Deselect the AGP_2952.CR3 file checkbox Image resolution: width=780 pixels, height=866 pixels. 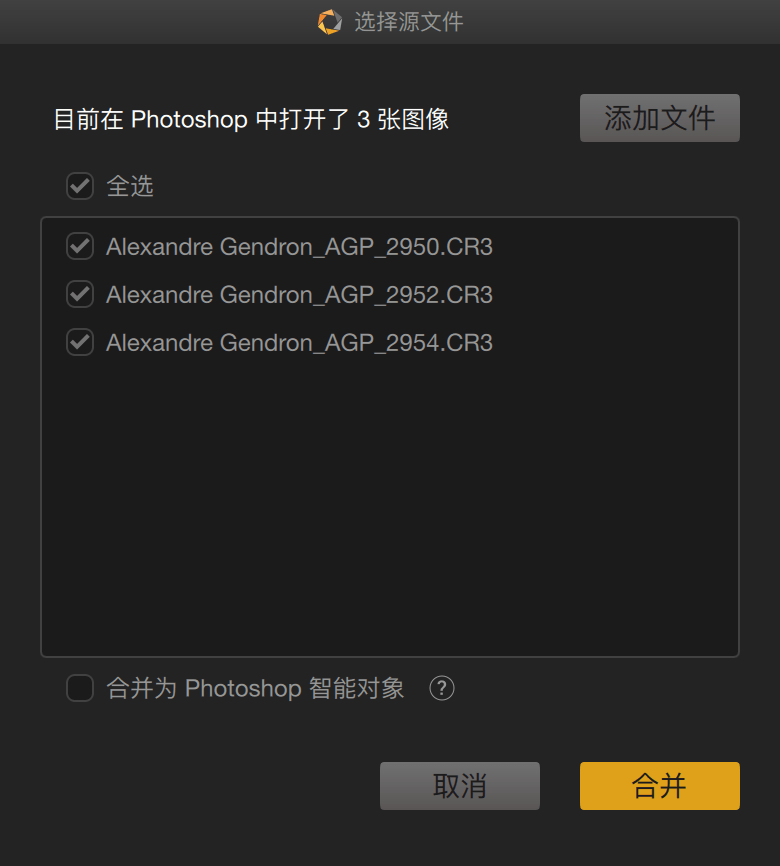80,294
